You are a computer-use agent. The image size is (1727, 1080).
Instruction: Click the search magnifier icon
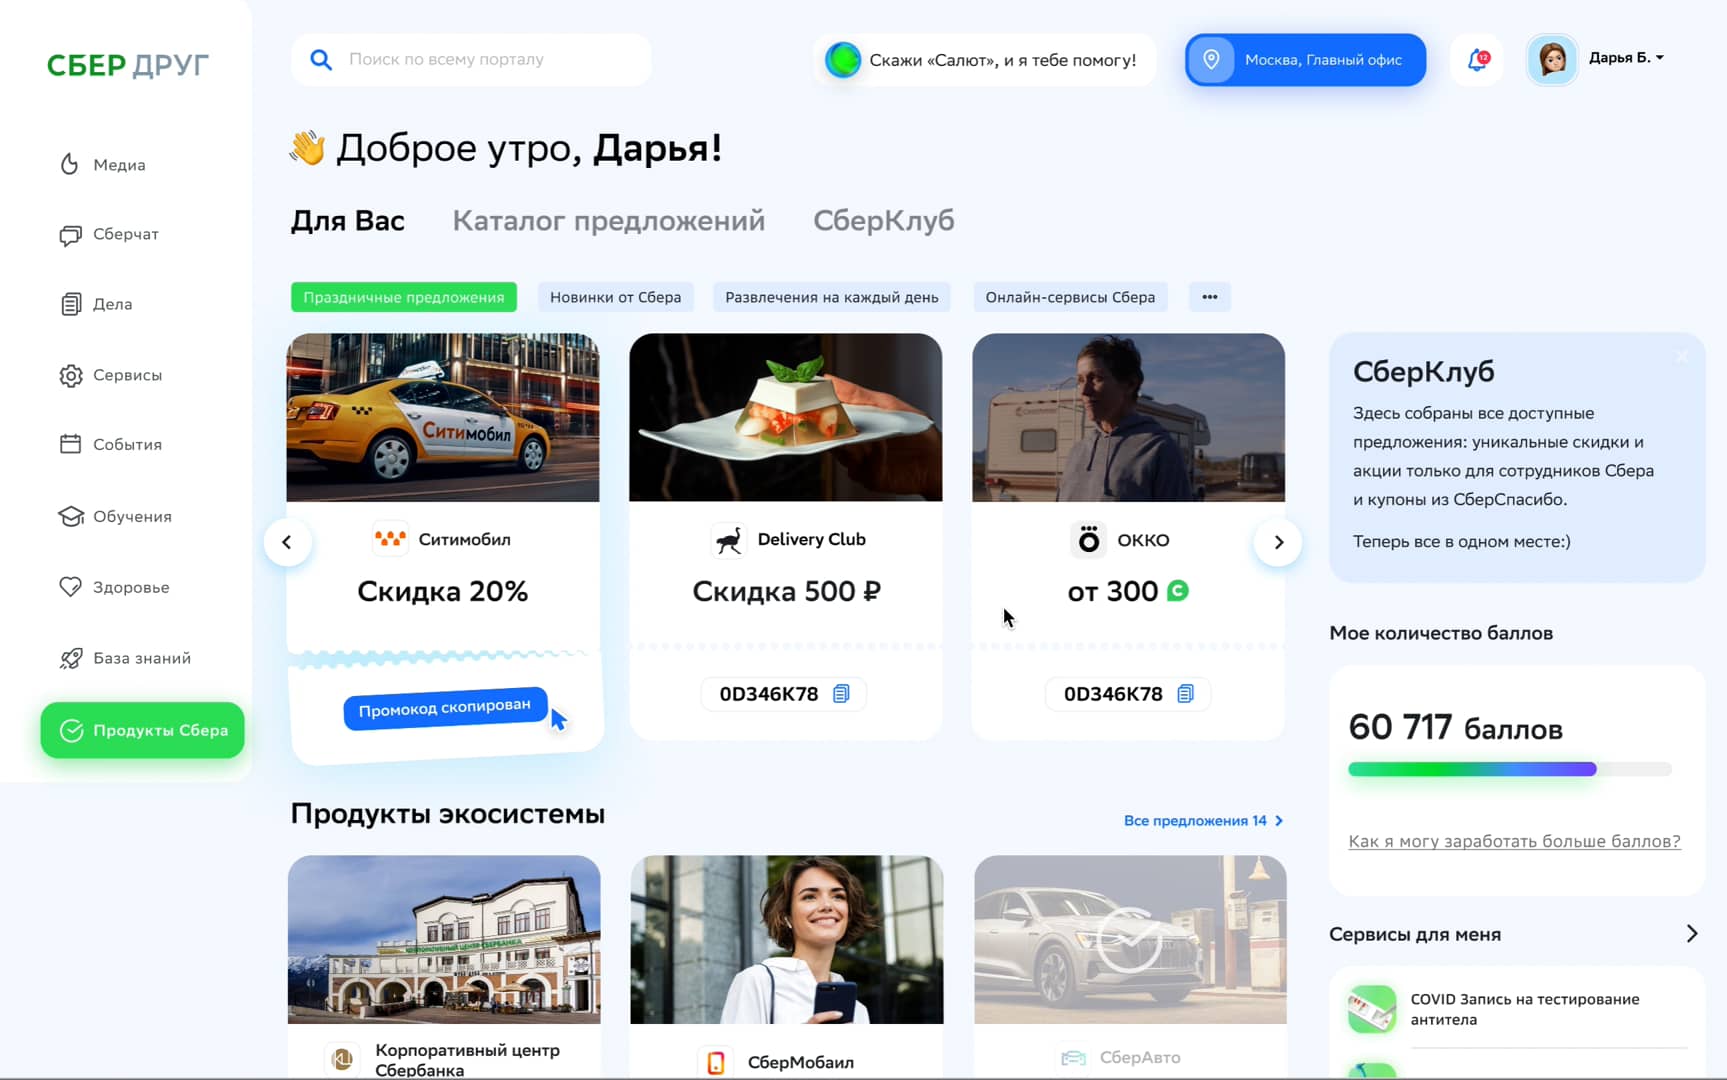321,59
